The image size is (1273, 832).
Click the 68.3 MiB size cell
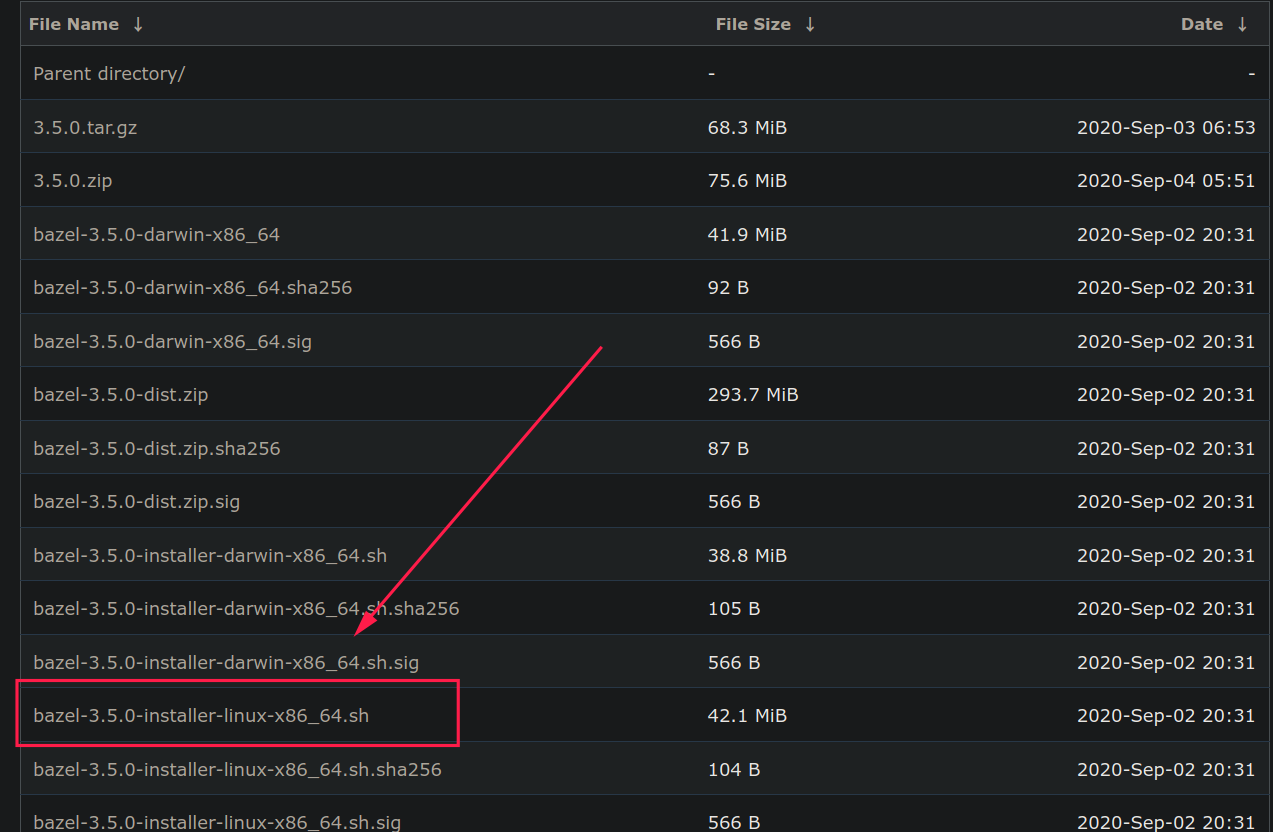747,128
